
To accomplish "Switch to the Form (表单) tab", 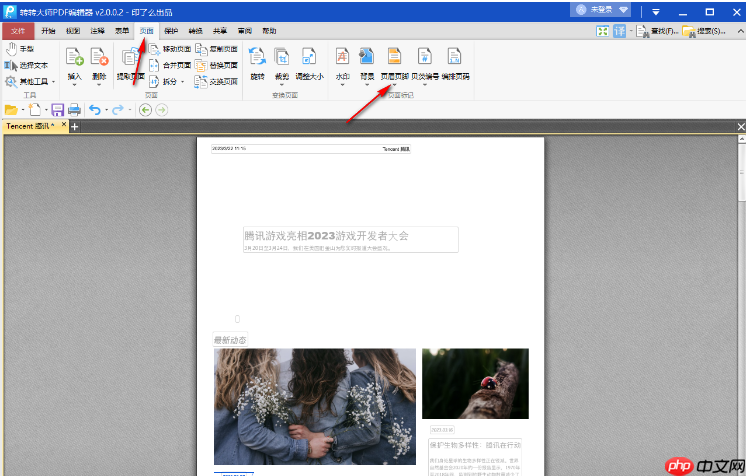I will [x=122, y=31].
